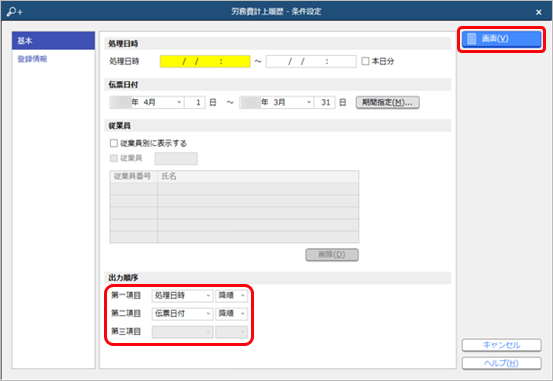Viewport: 553px width, 381px height.
Task: Enable the 本日分 checkbox
Action: [365, 61]
